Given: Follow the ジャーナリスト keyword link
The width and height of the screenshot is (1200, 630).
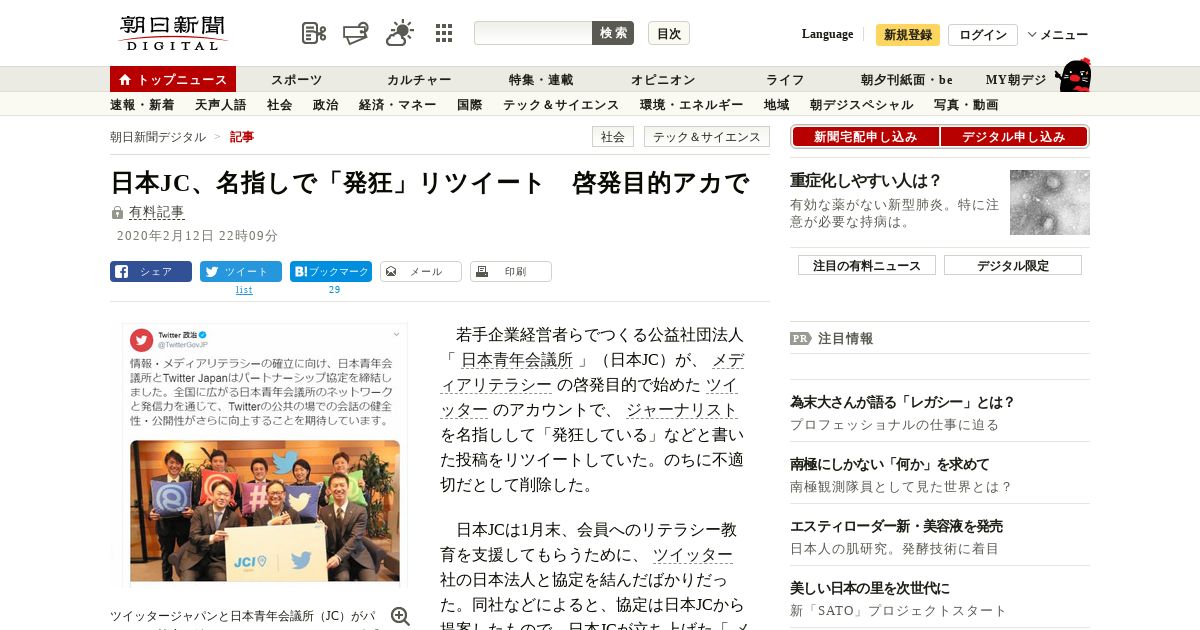Looking at the screenshot, I should 682,410.
